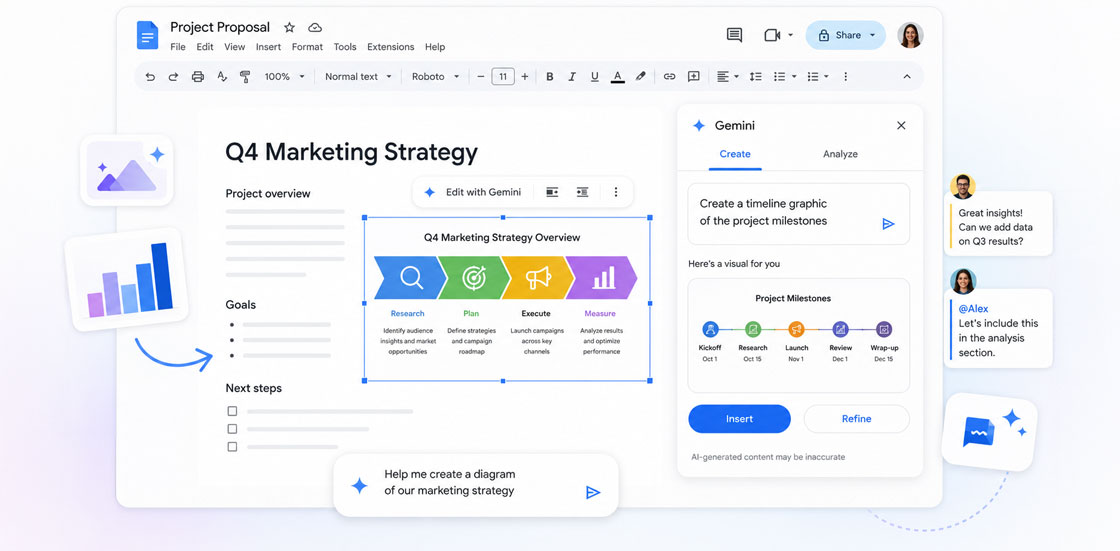Image resolution: width=1120 pixels, height=551 pixels.
Task: Open image toolbar three-dot options
Action: point(616,192)
